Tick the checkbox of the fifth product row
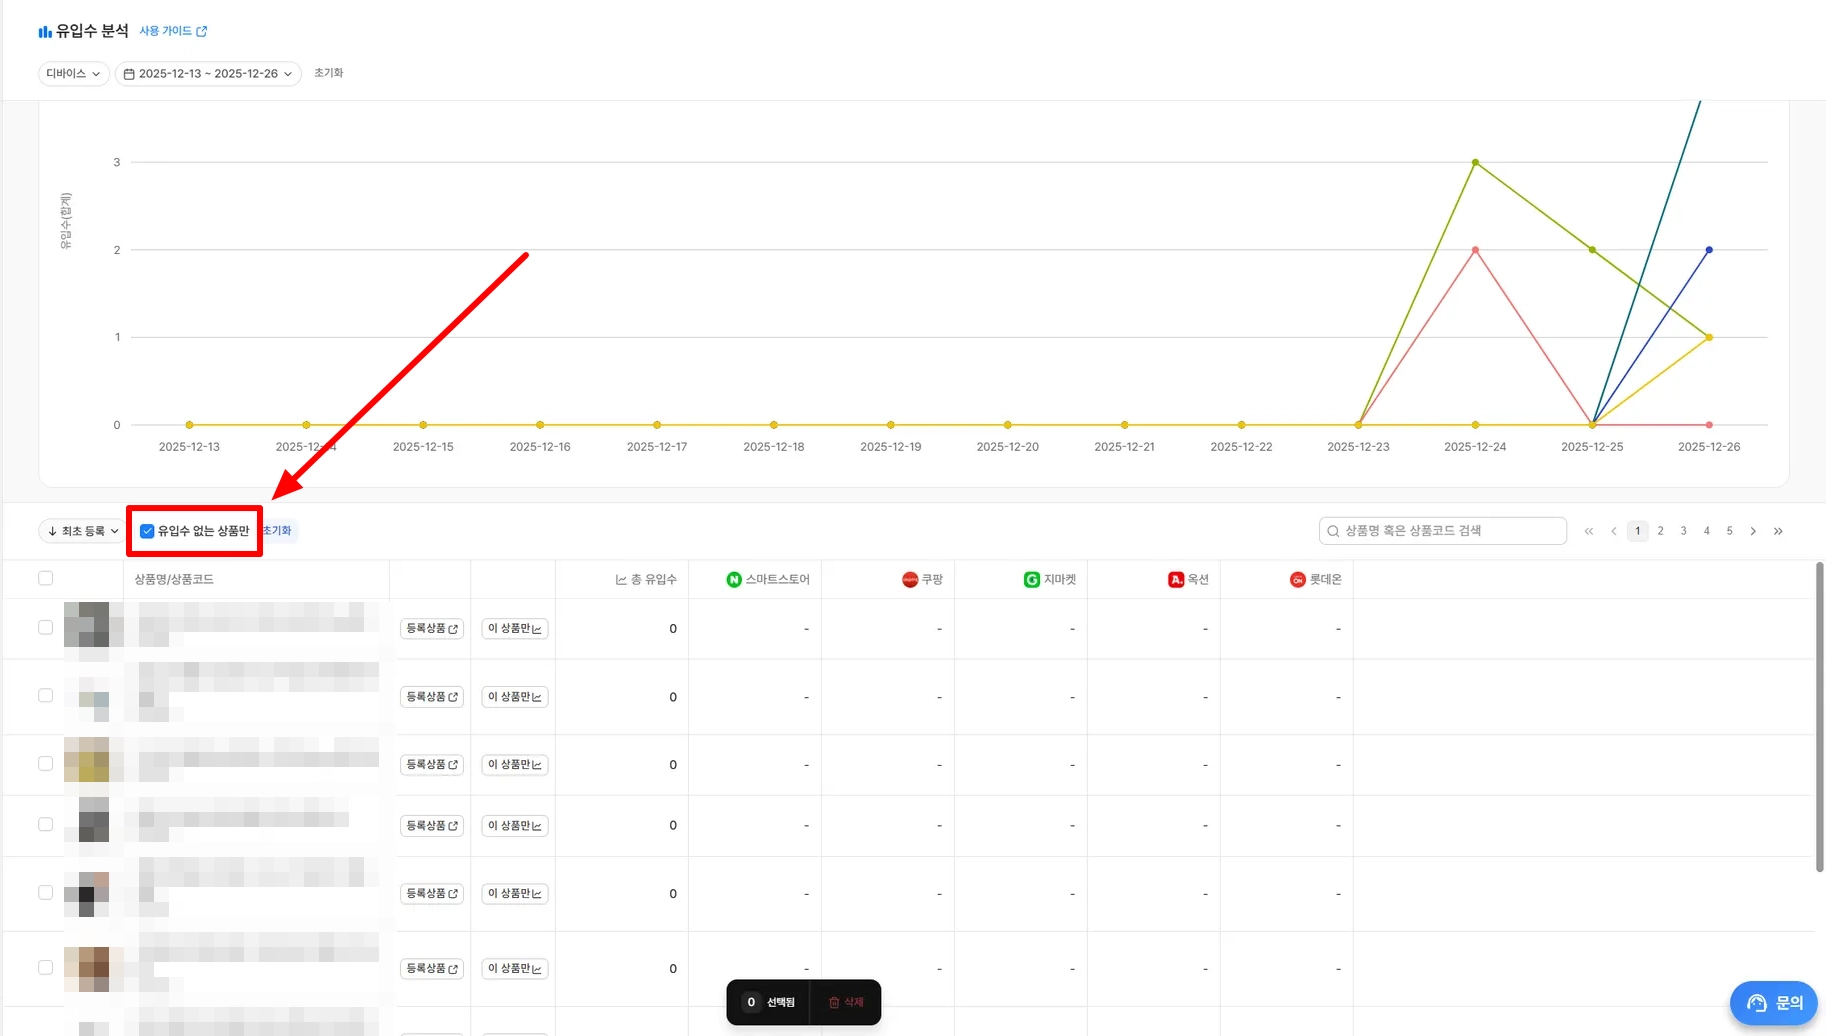Image resolution: width=1826 pixels, height=1036 pixels. click(45, 892)
